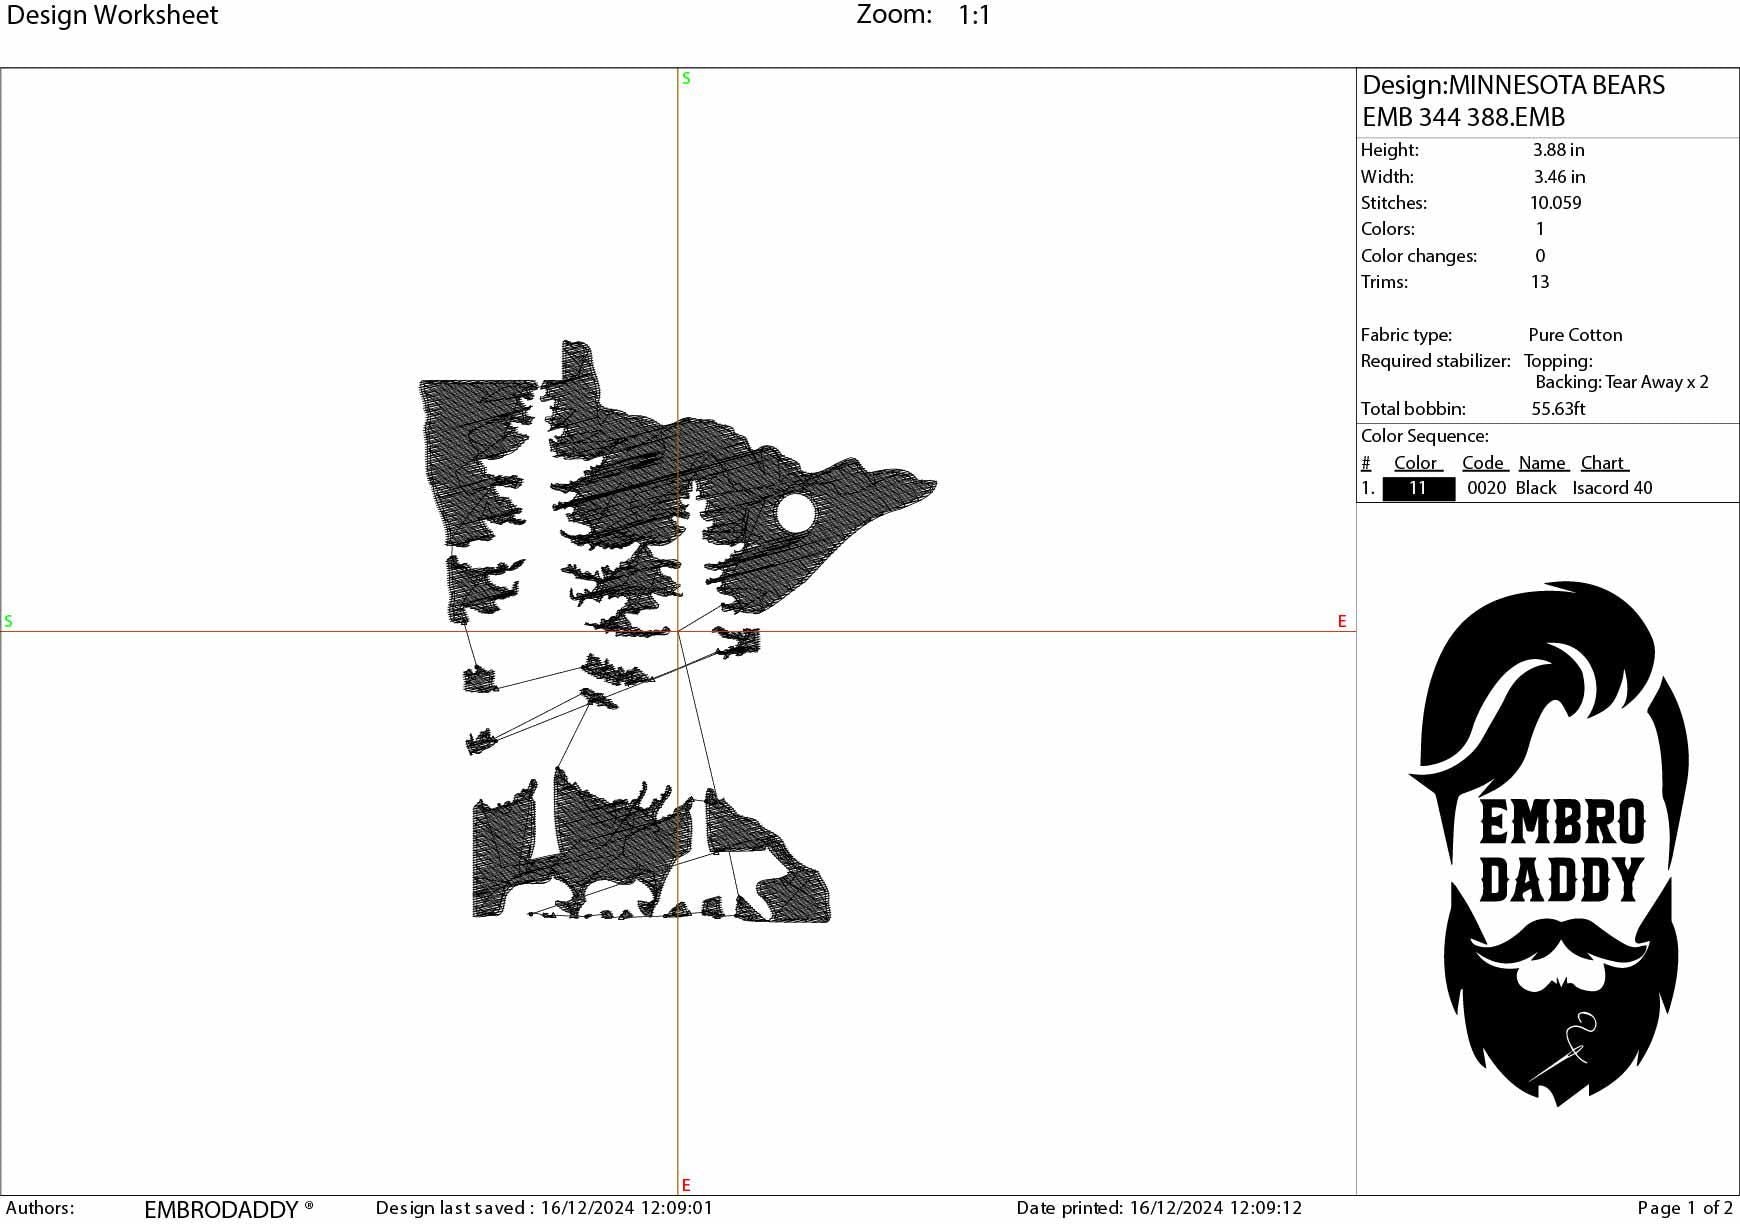Click the Pure Cotton fabric type entry
Screen dimensions: 1740x1224
1576,334
